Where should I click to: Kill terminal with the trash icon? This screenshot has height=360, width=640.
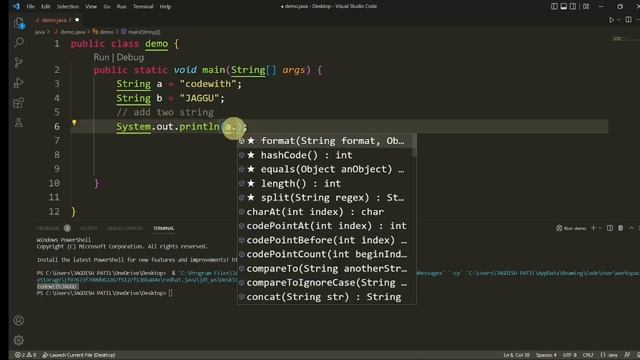(x=620, y=228)
